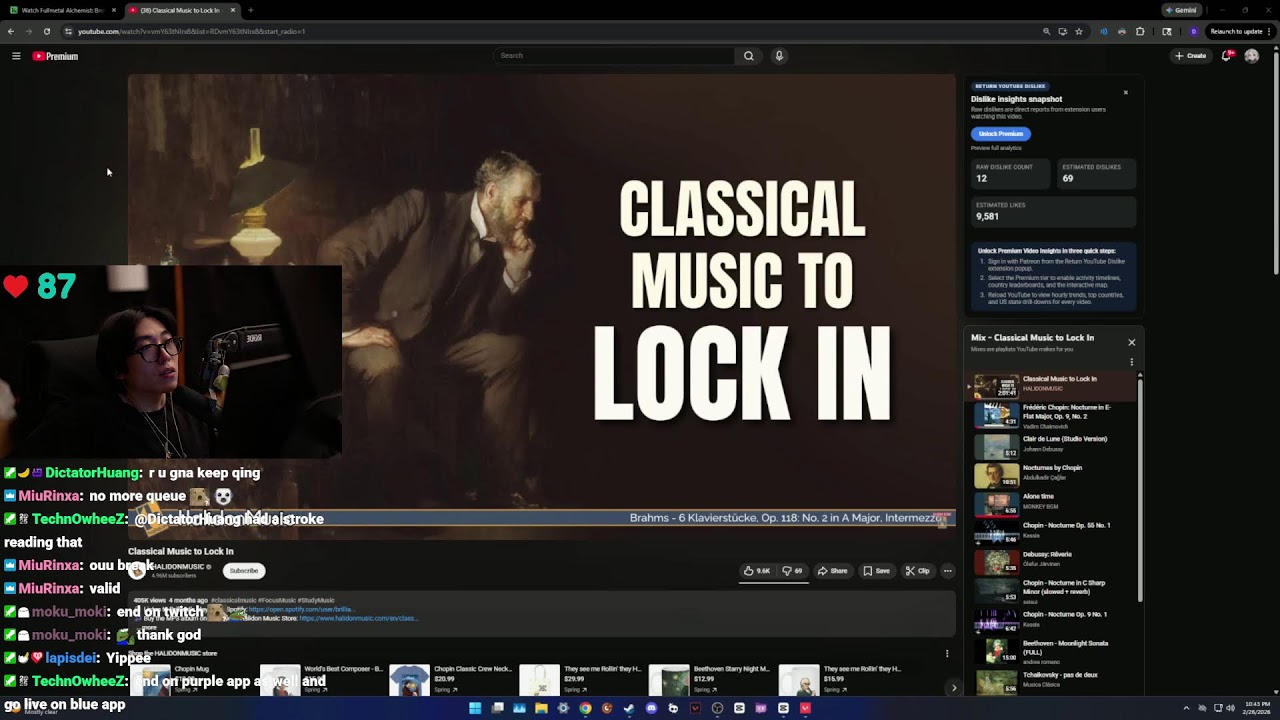This screenshot has width=1280, height=720.
Task: Close the Dislike insights snapshot panel
Action: (x=1125, y=93)
